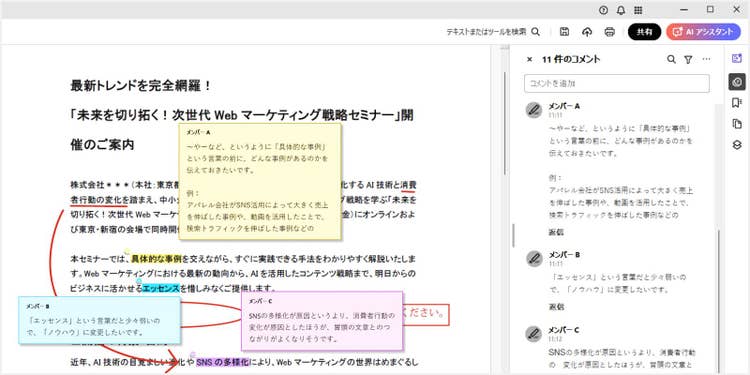750x375 pixels.
Task: Click the 最新トレンドを完全網羅！ heading
Action: point(141,86)
